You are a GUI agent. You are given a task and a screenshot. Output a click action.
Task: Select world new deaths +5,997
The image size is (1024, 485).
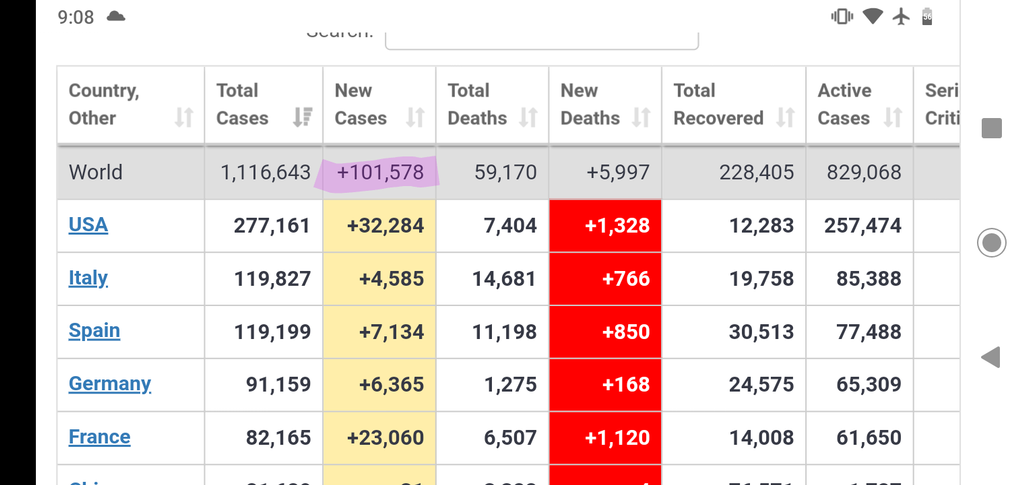point(618,172)
